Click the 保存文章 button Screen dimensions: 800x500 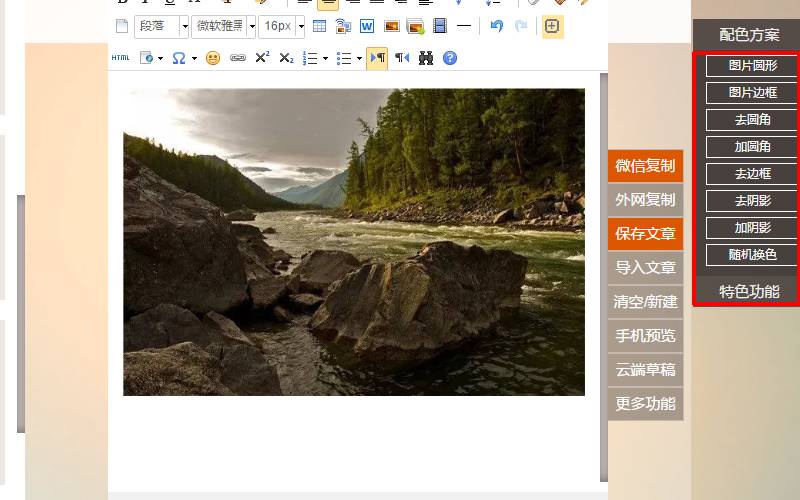click(645, 234)
